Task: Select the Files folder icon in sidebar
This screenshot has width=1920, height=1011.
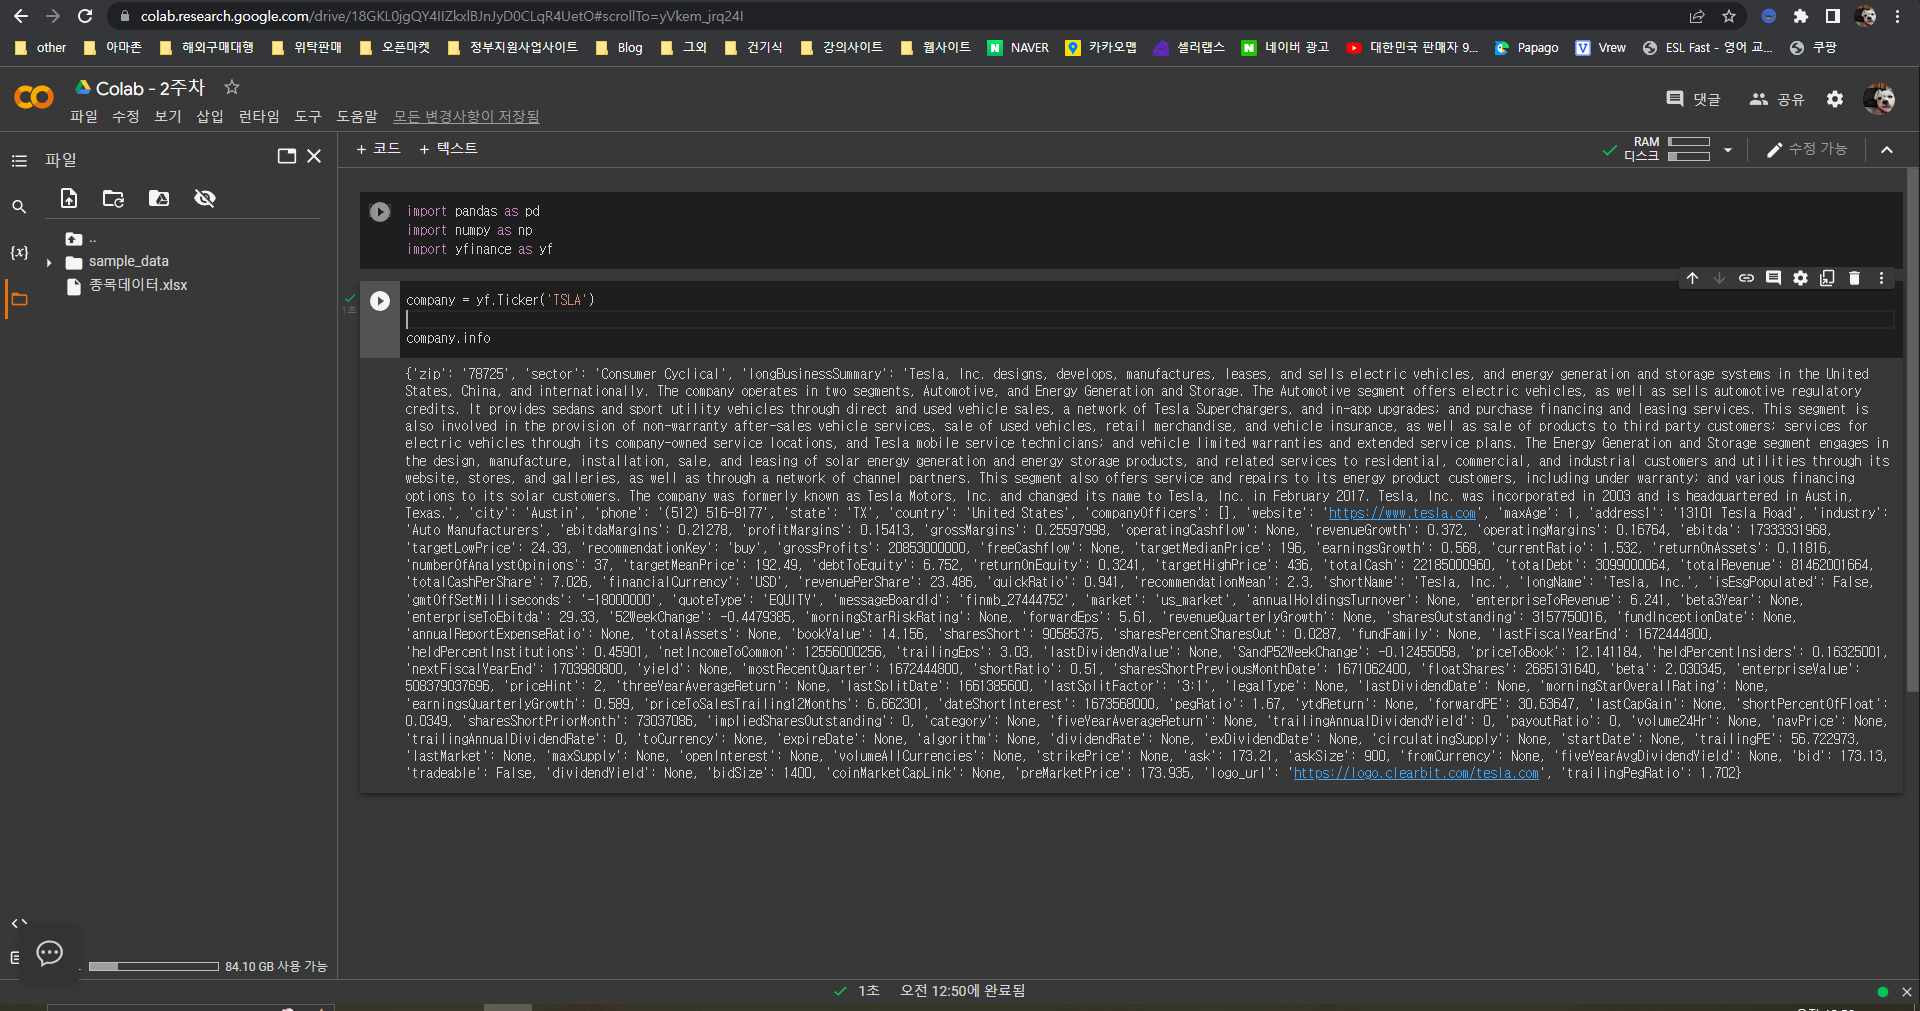Action: pos(19,299)
